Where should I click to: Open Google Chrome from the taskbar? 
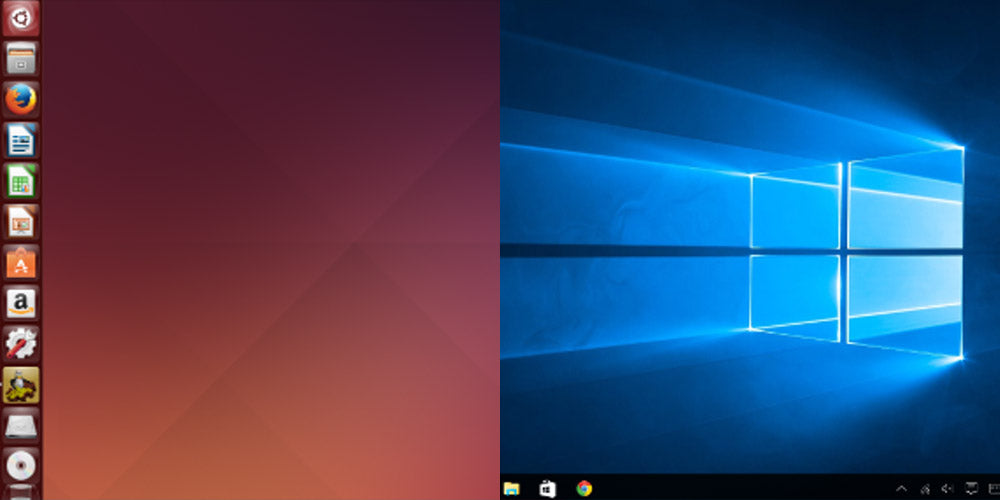pyautogui.click(x=584, y=488)
